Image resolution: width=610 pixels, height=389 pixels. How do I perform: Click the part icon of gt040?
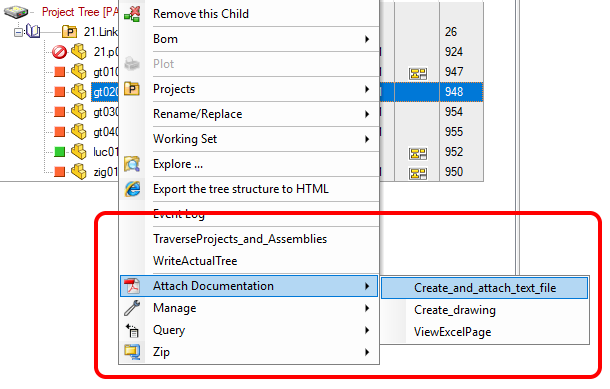tap(79, 131)
